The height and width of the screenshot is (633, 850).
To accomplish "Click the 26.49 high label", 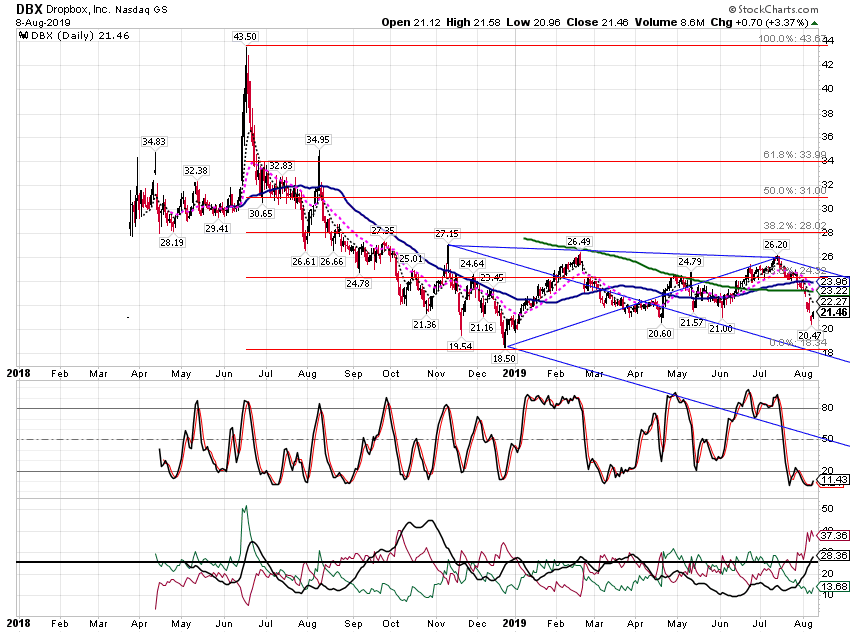I will [579, 242].
